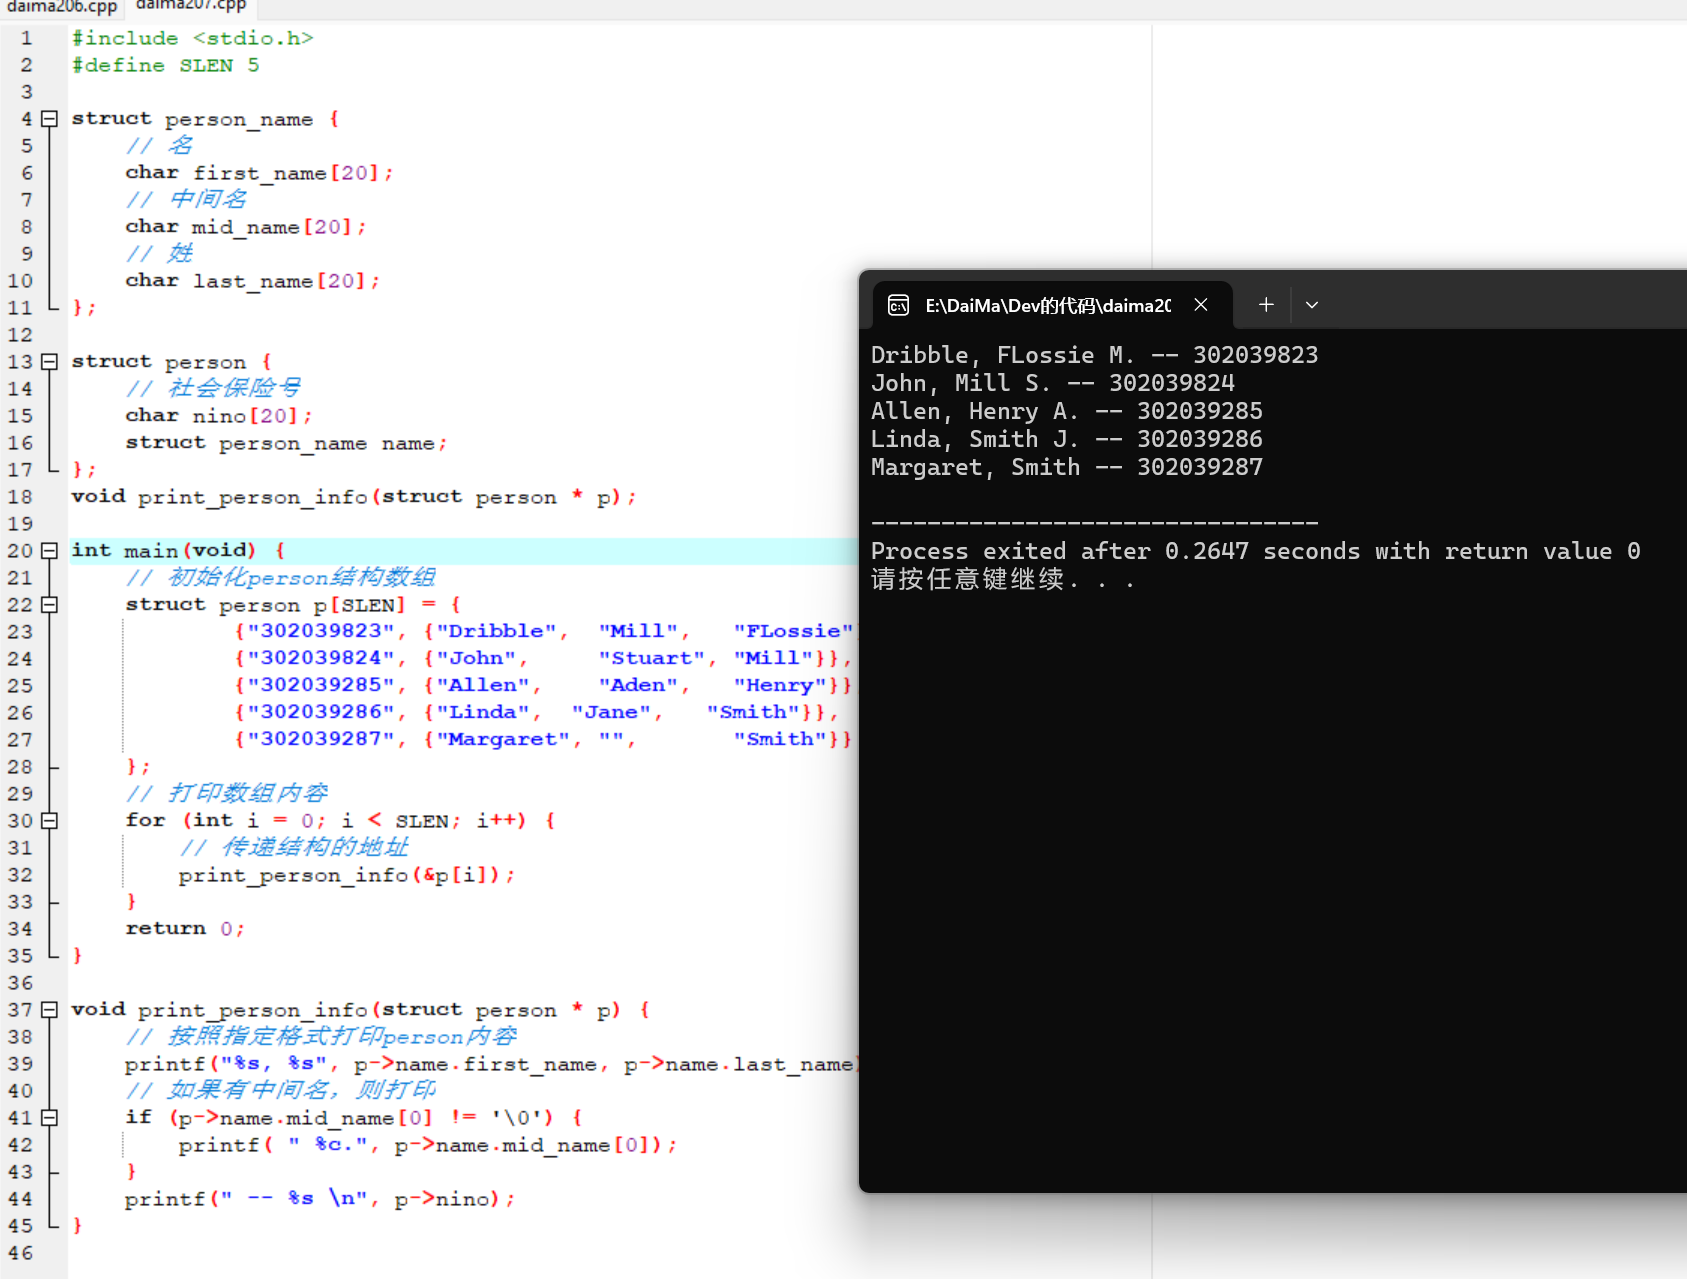
Task: Click the comment "// 社会保险号"
Action: [213, 388]
